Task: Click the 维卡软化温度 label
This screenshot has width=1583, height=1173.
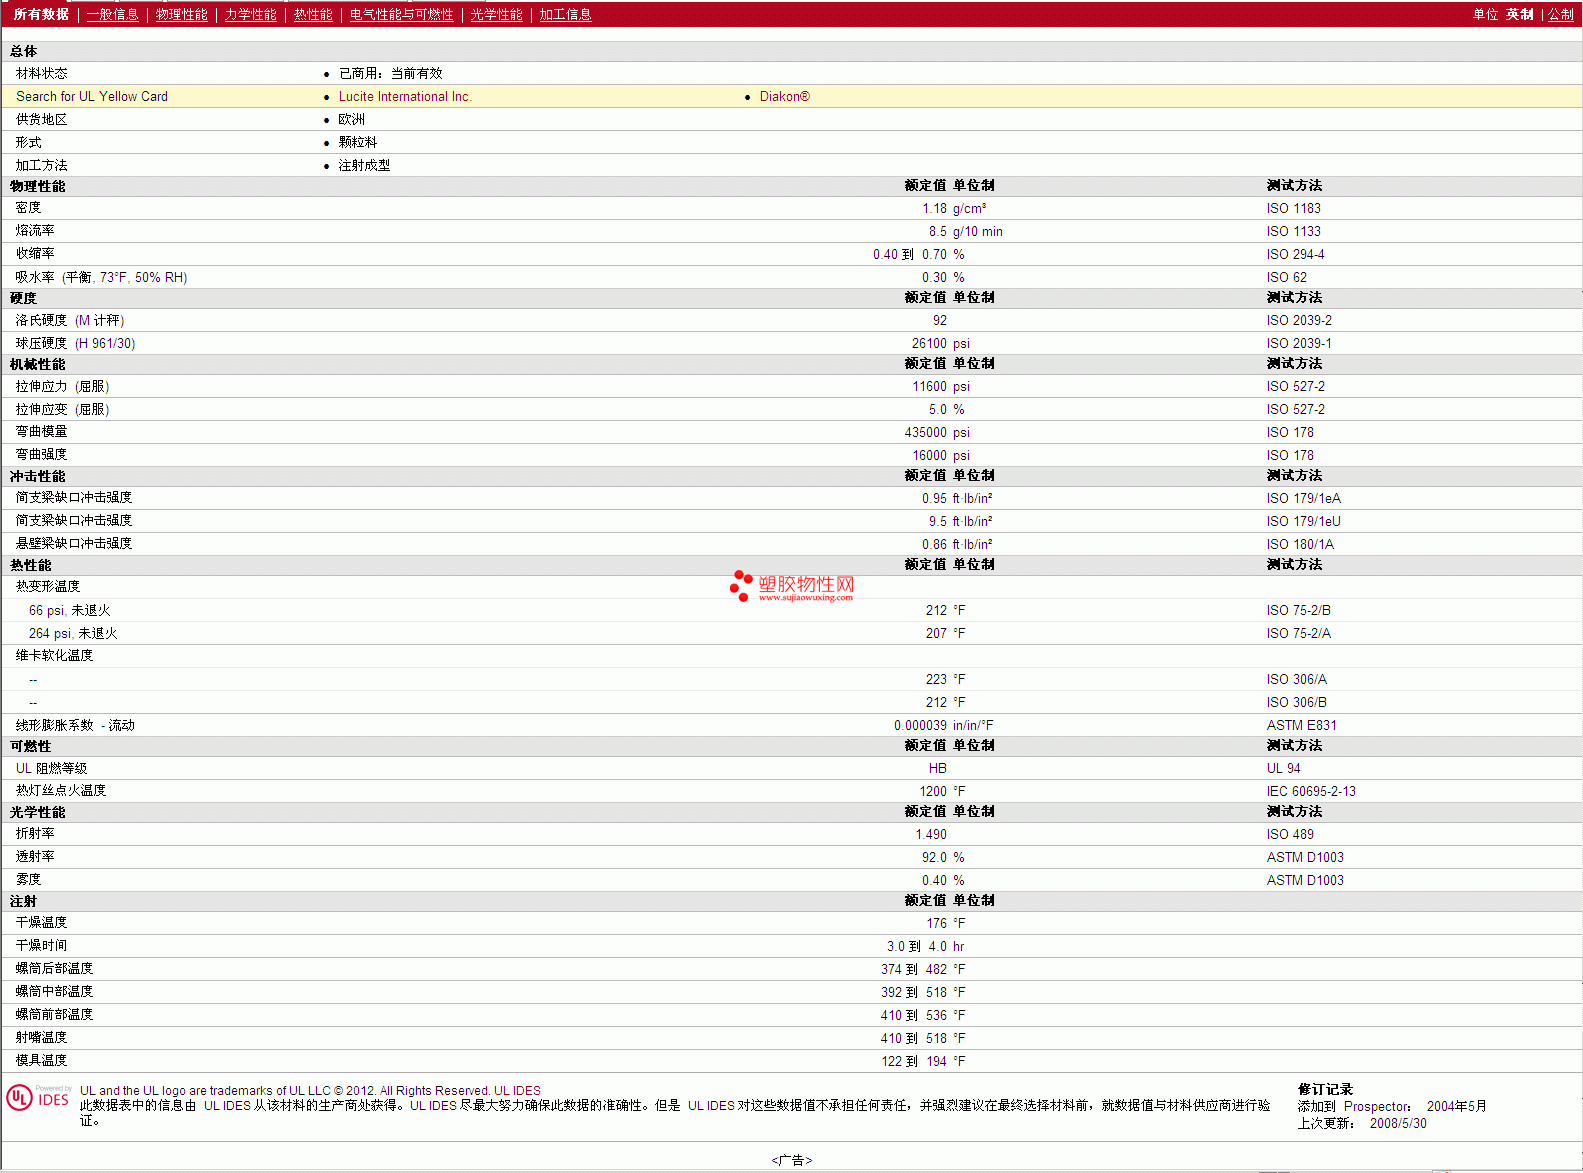Action: (54, 656)
